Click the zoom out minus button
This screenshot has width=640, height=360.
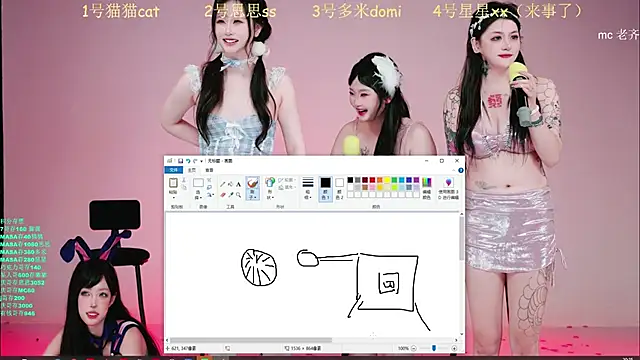(413, 348)
